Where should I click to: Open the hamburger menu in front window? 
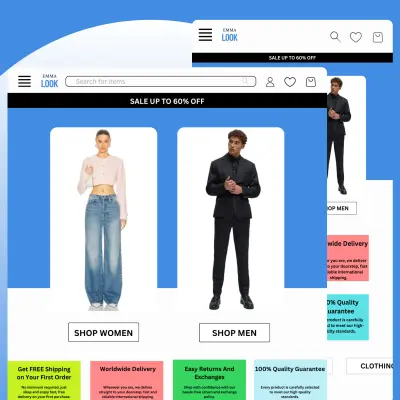point(24,81)
